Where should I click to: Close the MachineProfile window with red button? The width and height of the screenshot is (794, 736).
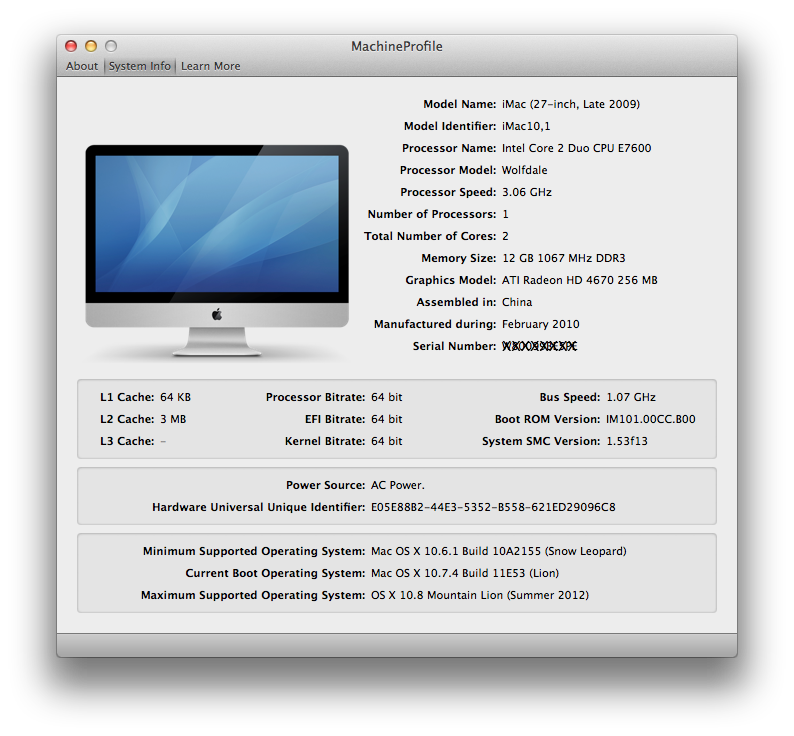click(x=71, y=46)
